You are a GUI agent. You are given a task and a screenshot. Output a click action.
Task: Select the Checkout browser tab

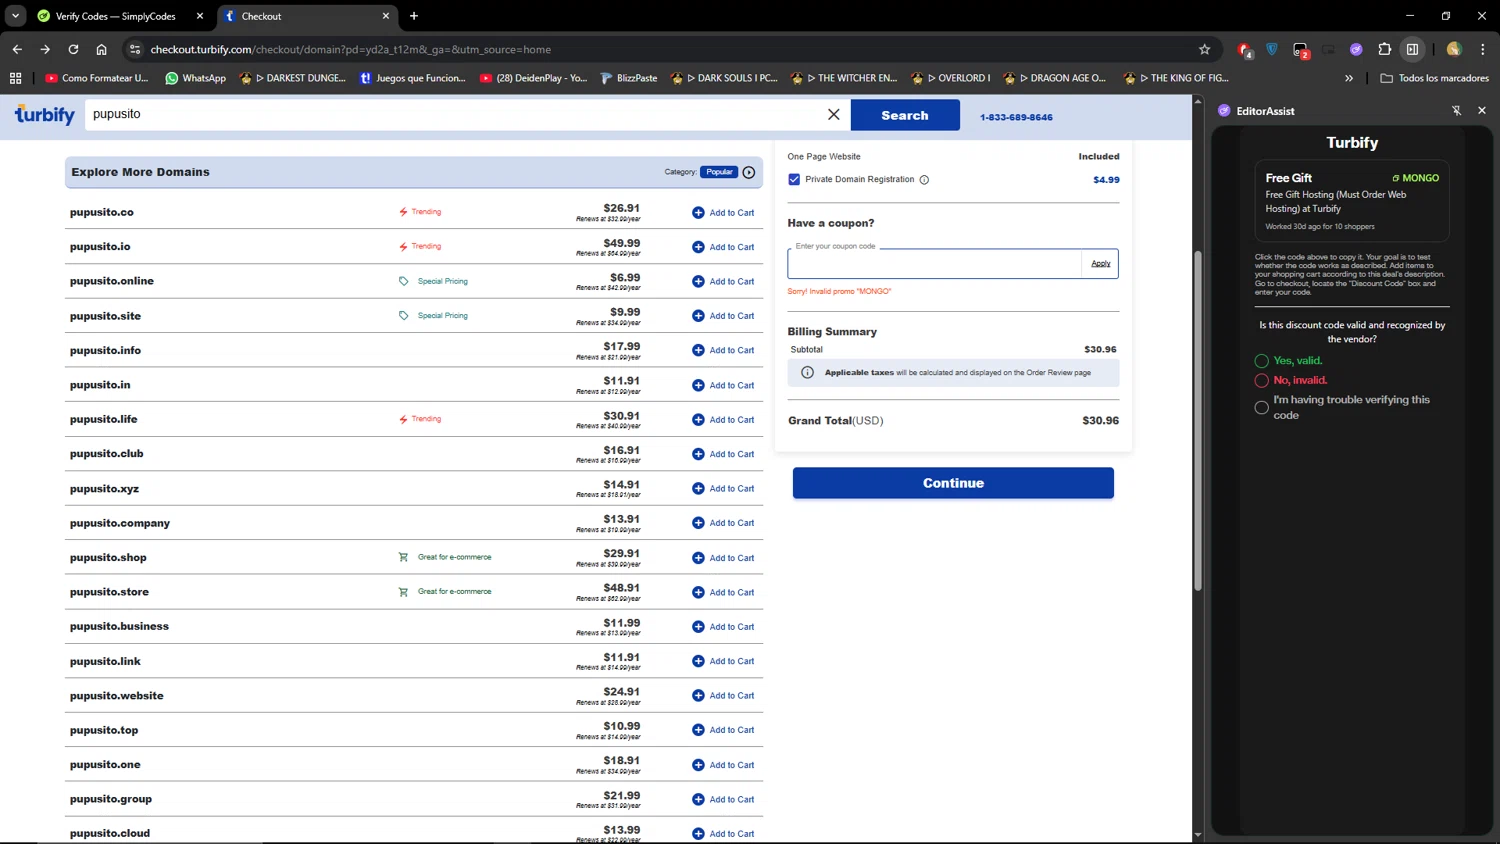coord(307,16)
